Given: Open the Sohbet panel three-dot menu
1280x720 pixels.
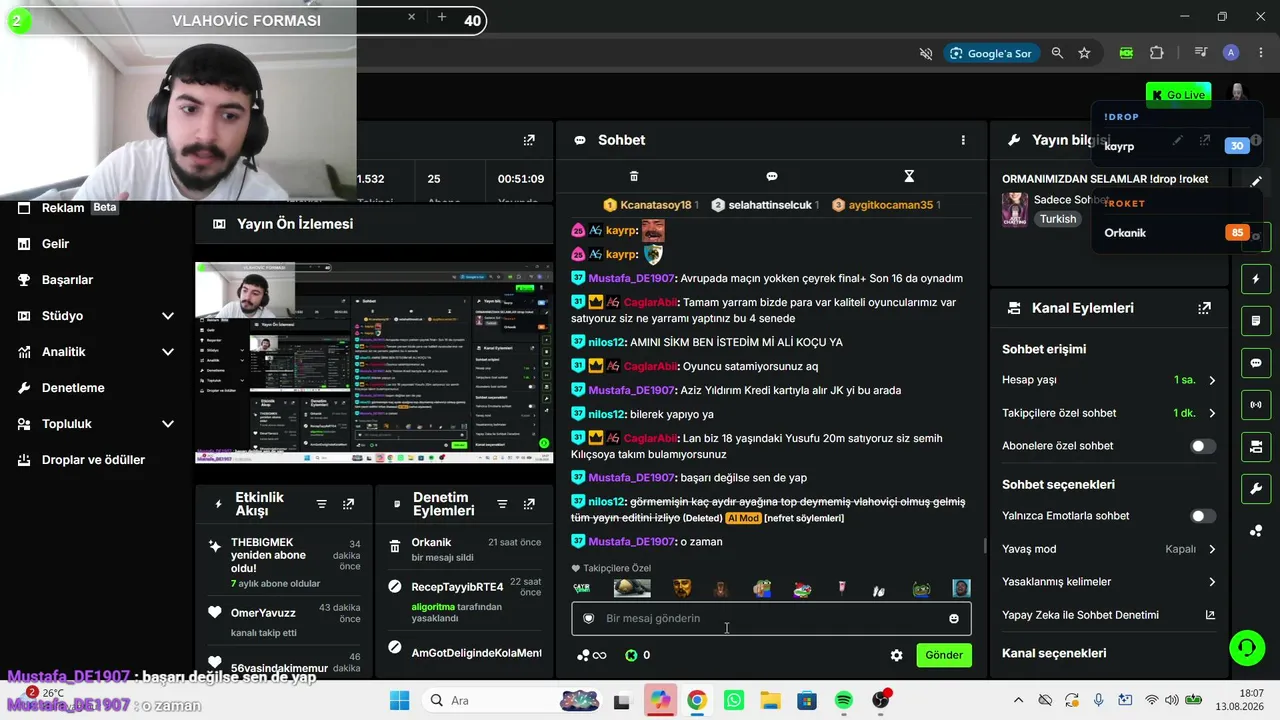Looking at the screenshot, I should [x=963, y=140].
